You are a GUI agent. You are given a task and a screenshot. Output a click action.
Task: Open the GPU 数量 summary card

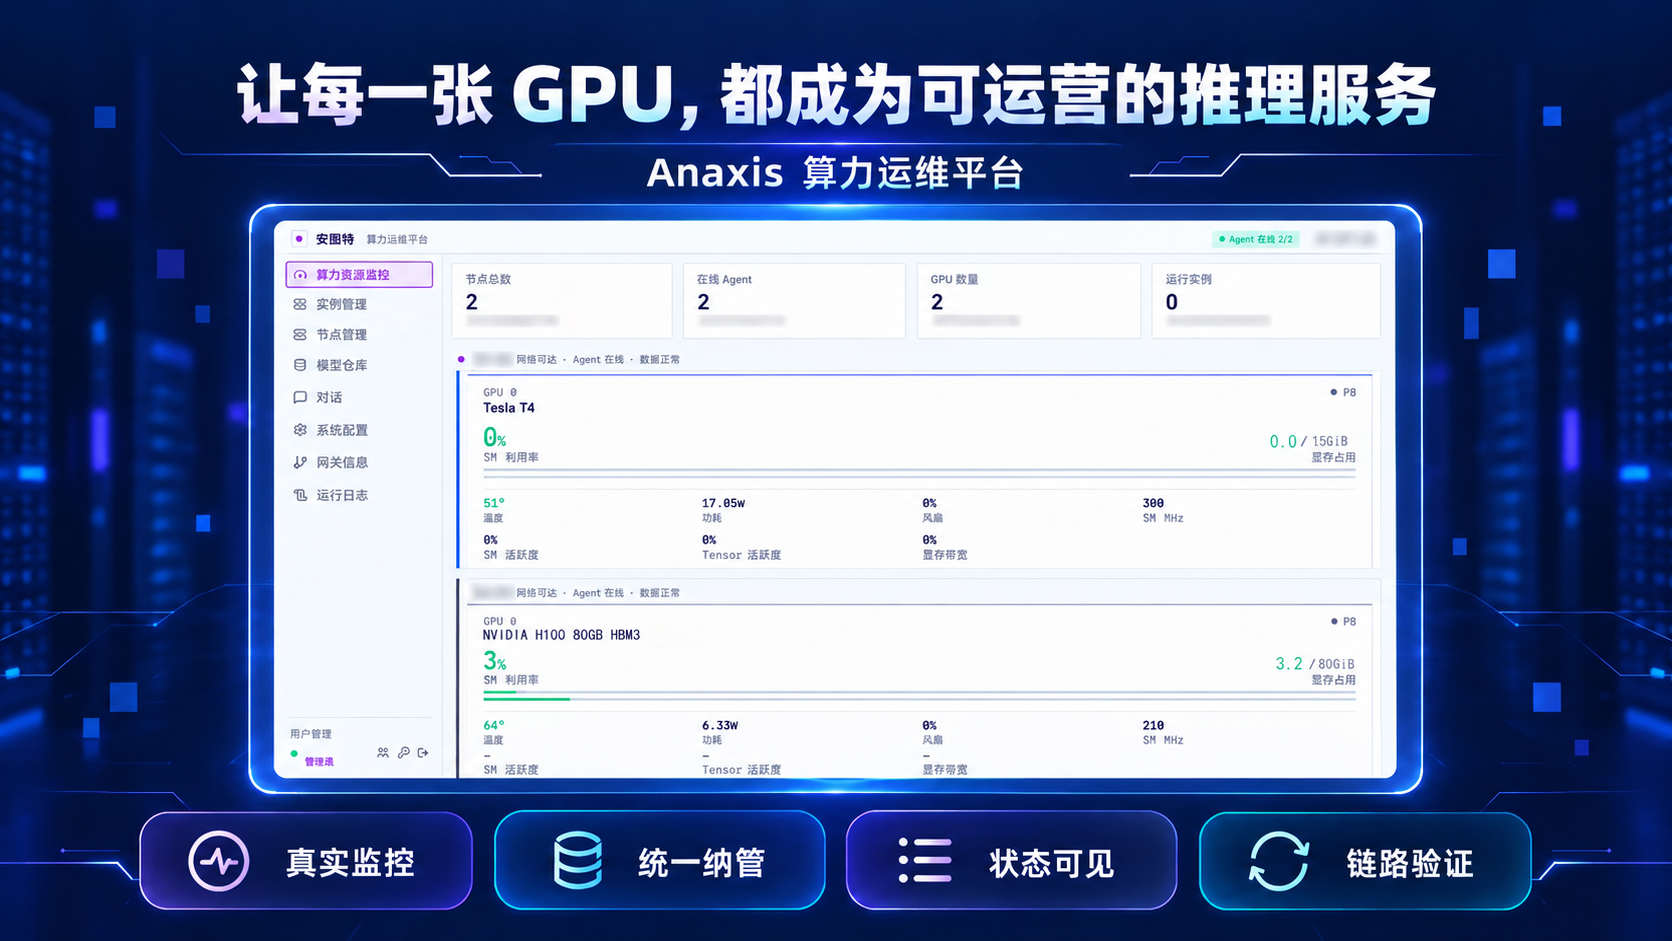1028,301
